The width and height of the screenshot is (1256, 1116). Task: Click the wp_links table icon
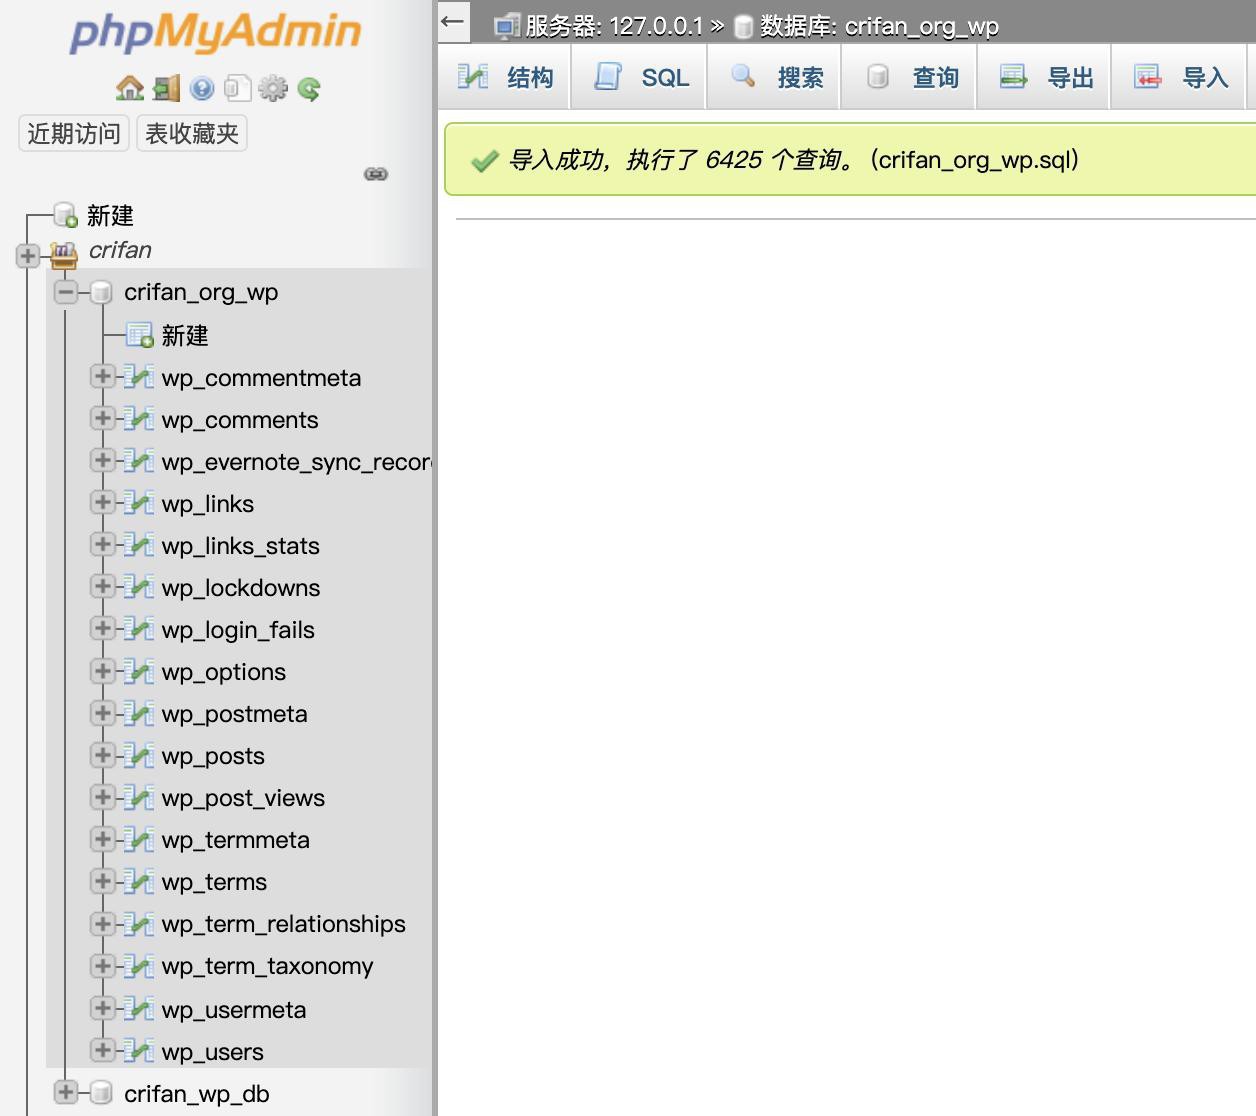pos(139,503)
